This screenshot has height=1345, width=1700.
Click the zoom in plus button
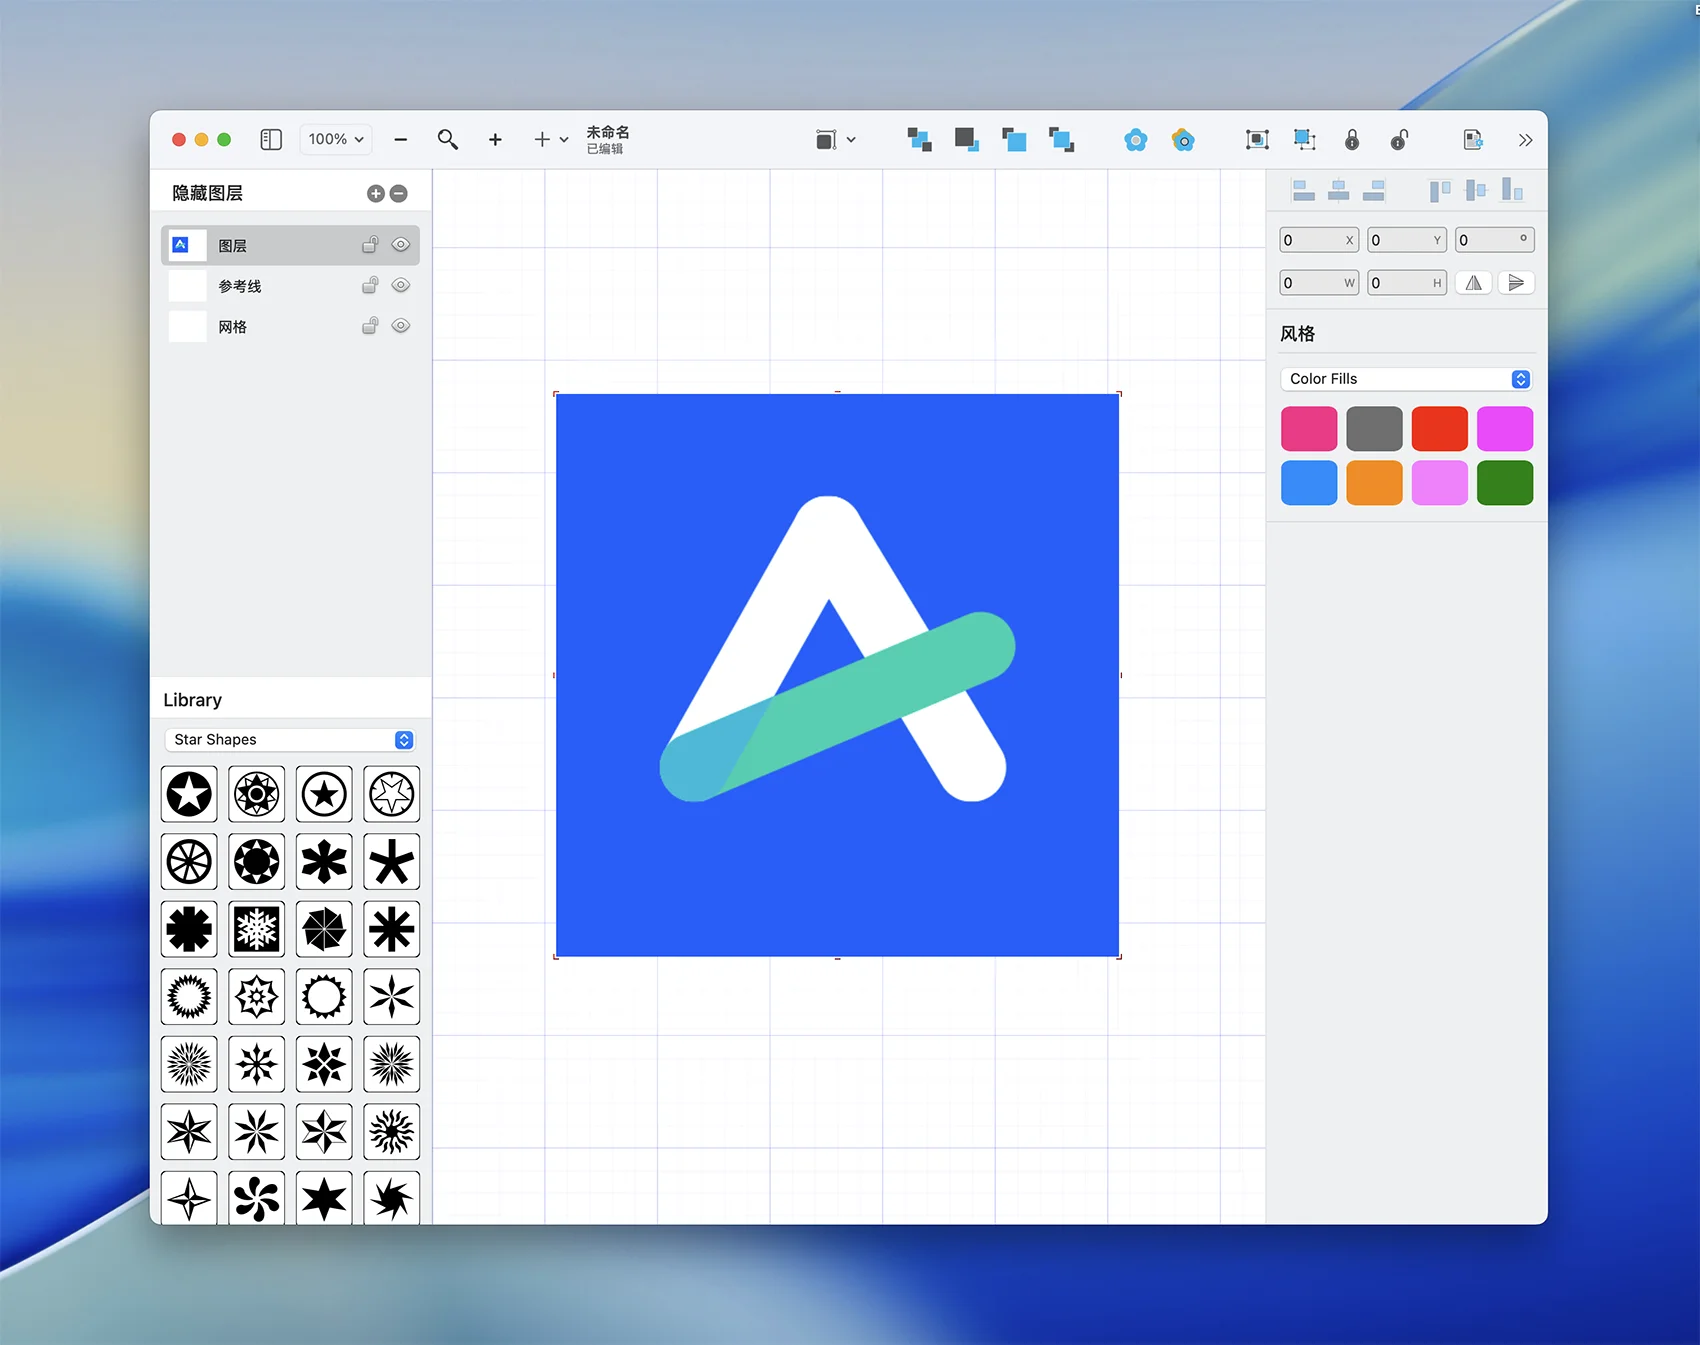pos(495,140)
